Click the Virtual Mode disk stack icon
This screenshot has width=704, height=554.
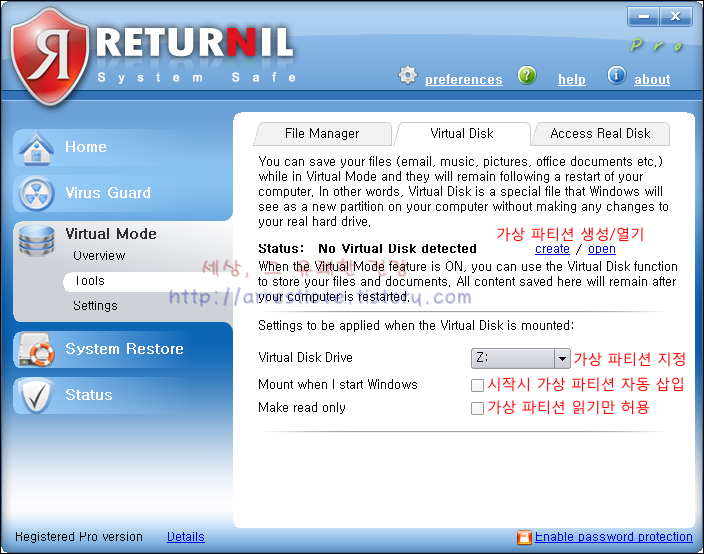tap(36, 240)
